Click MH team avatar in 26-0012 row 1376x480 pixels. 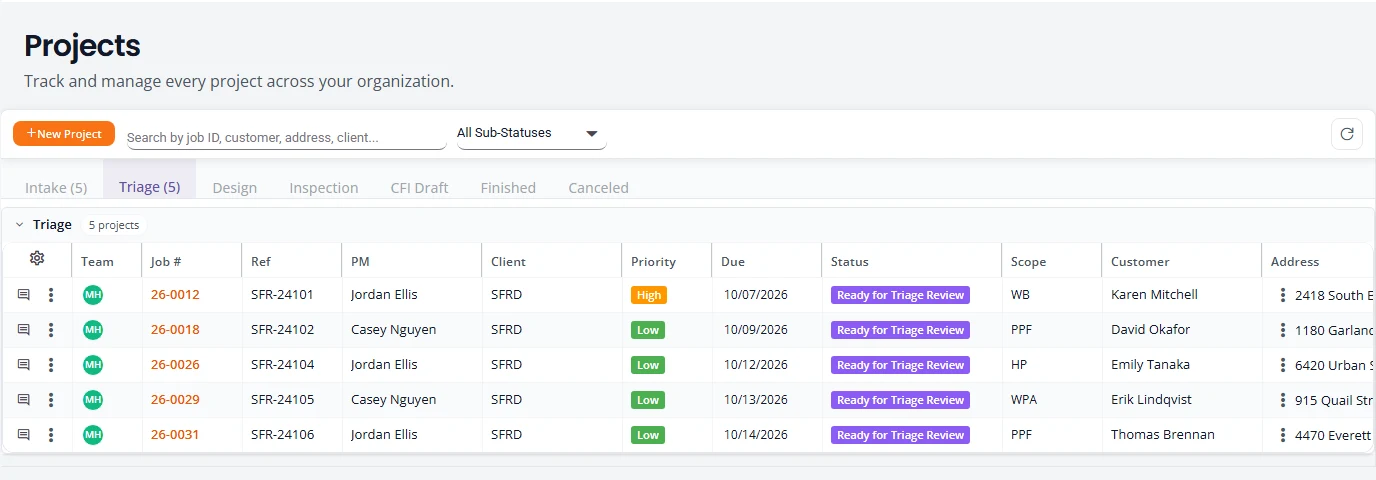(93, 295)
